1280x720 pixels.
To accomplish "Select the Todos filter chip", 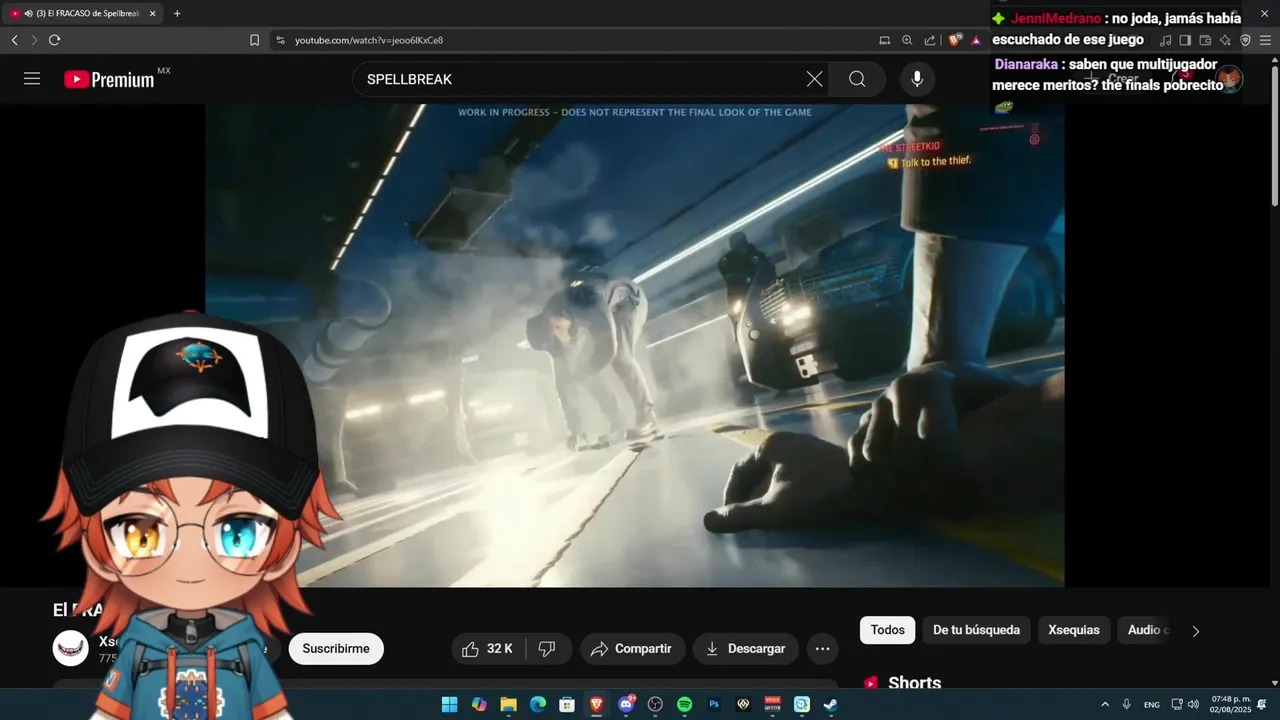I will click(887, 630).
